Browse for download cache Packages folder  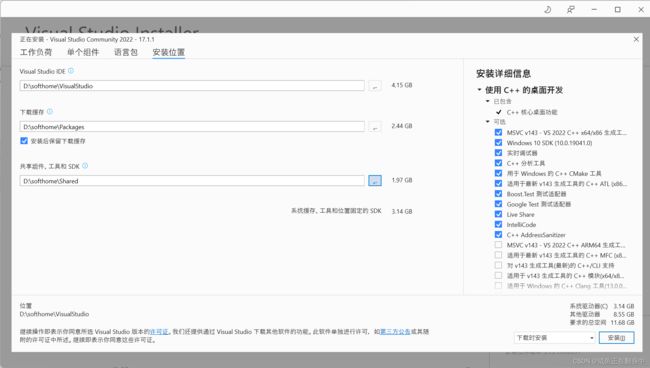coord(375,126)
